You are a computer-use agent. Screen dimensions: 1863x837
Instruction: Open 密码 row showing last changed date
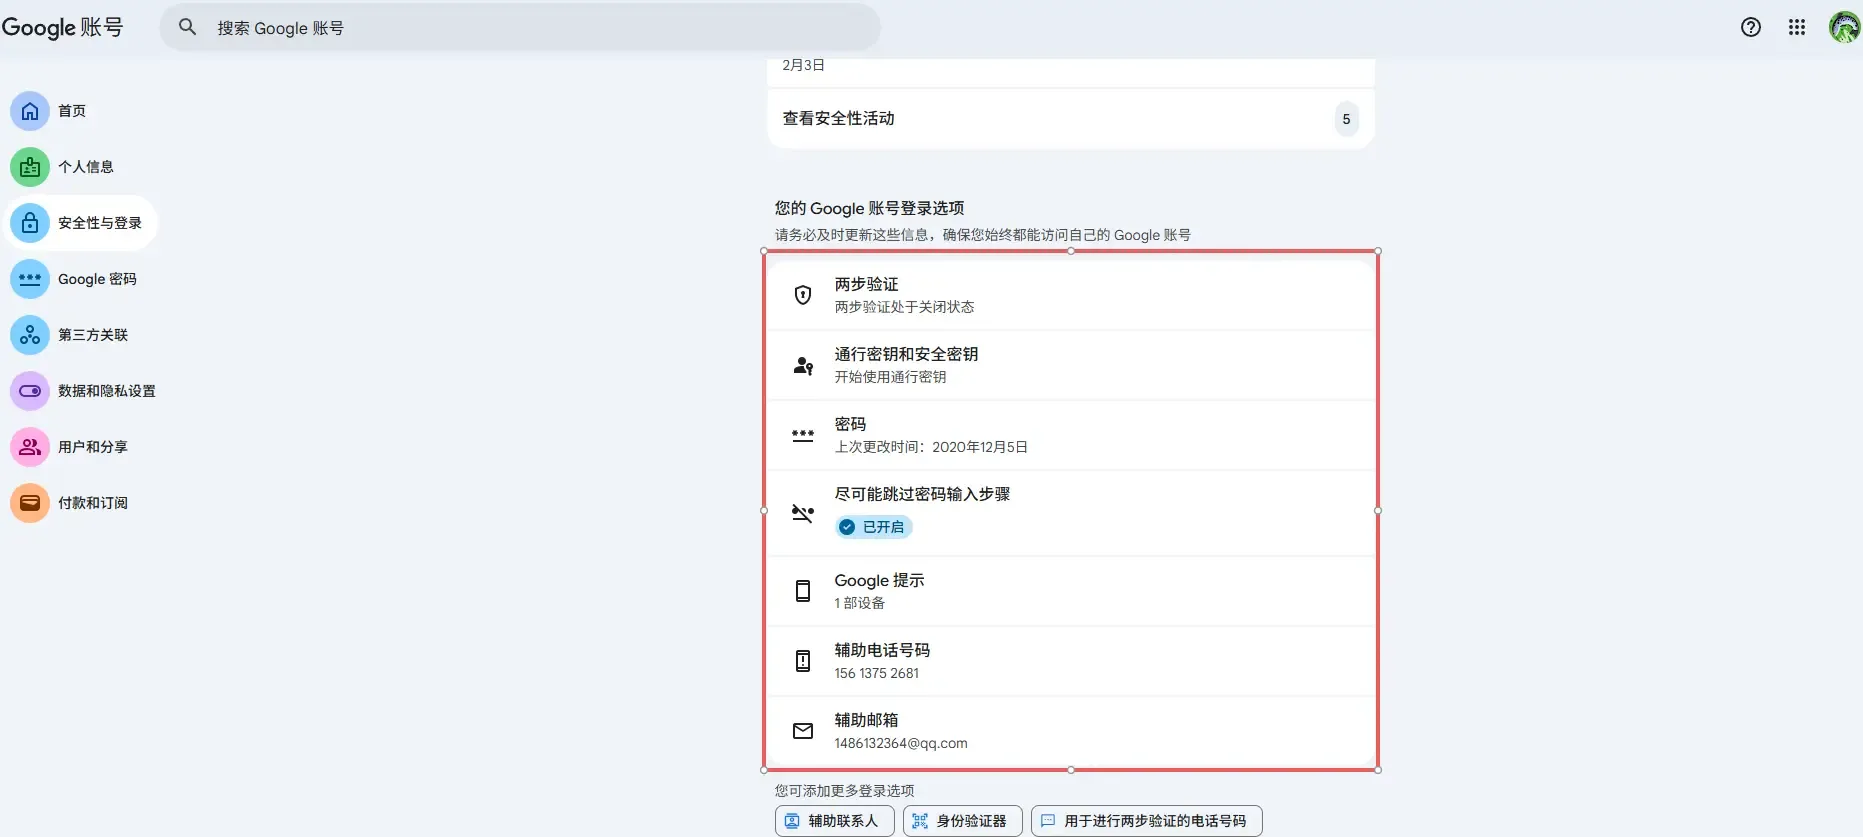(x=1071, y=435)
